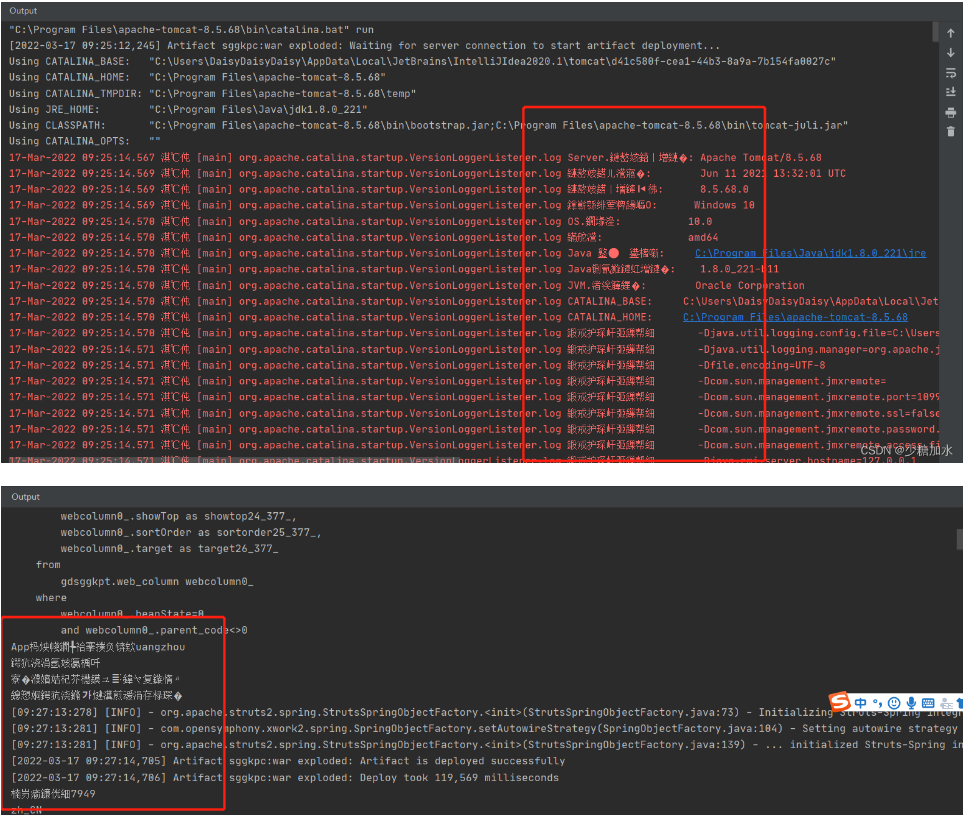964x828 pixels.
Task: Select the bottom panel's Output tab
Action: pyautogui.click(x=25, y=497)
